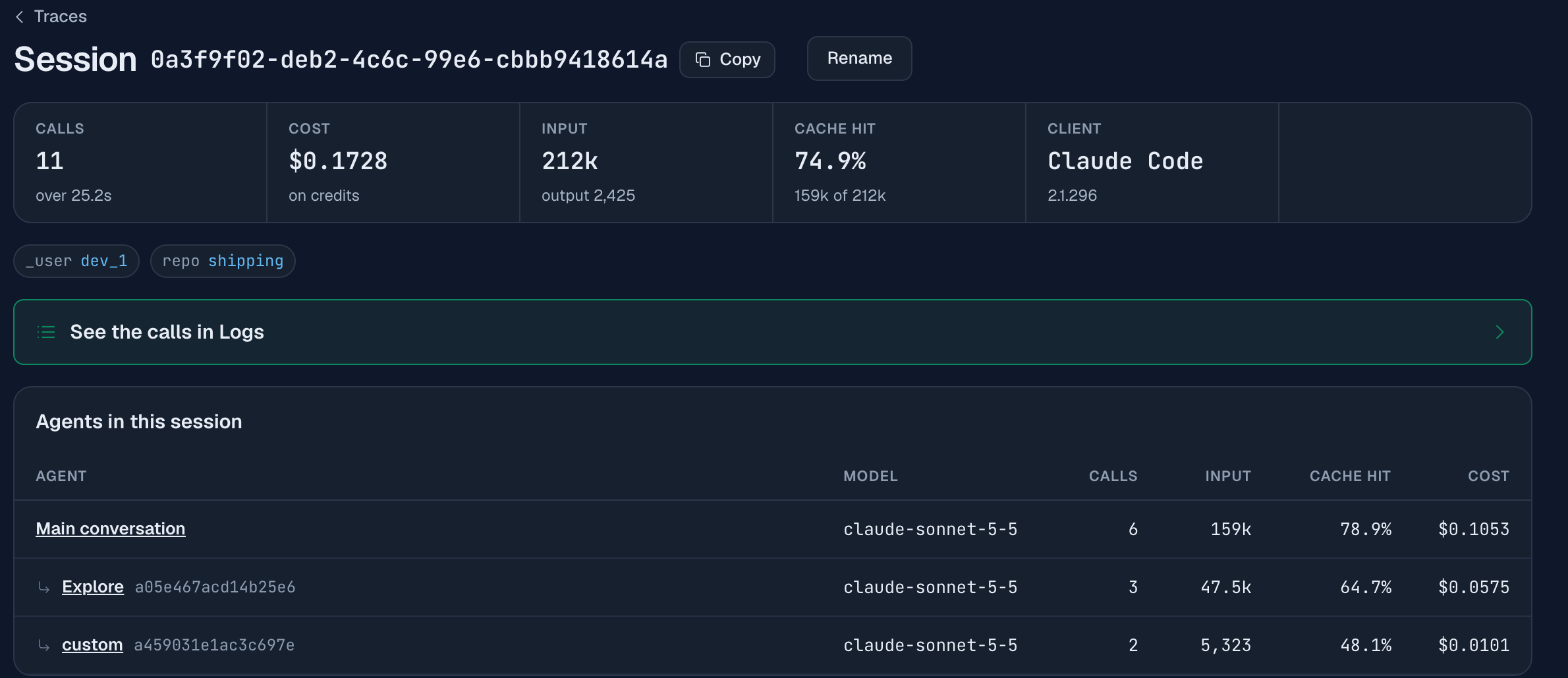Click Explore row input 47.5k

coord(1226,587)
